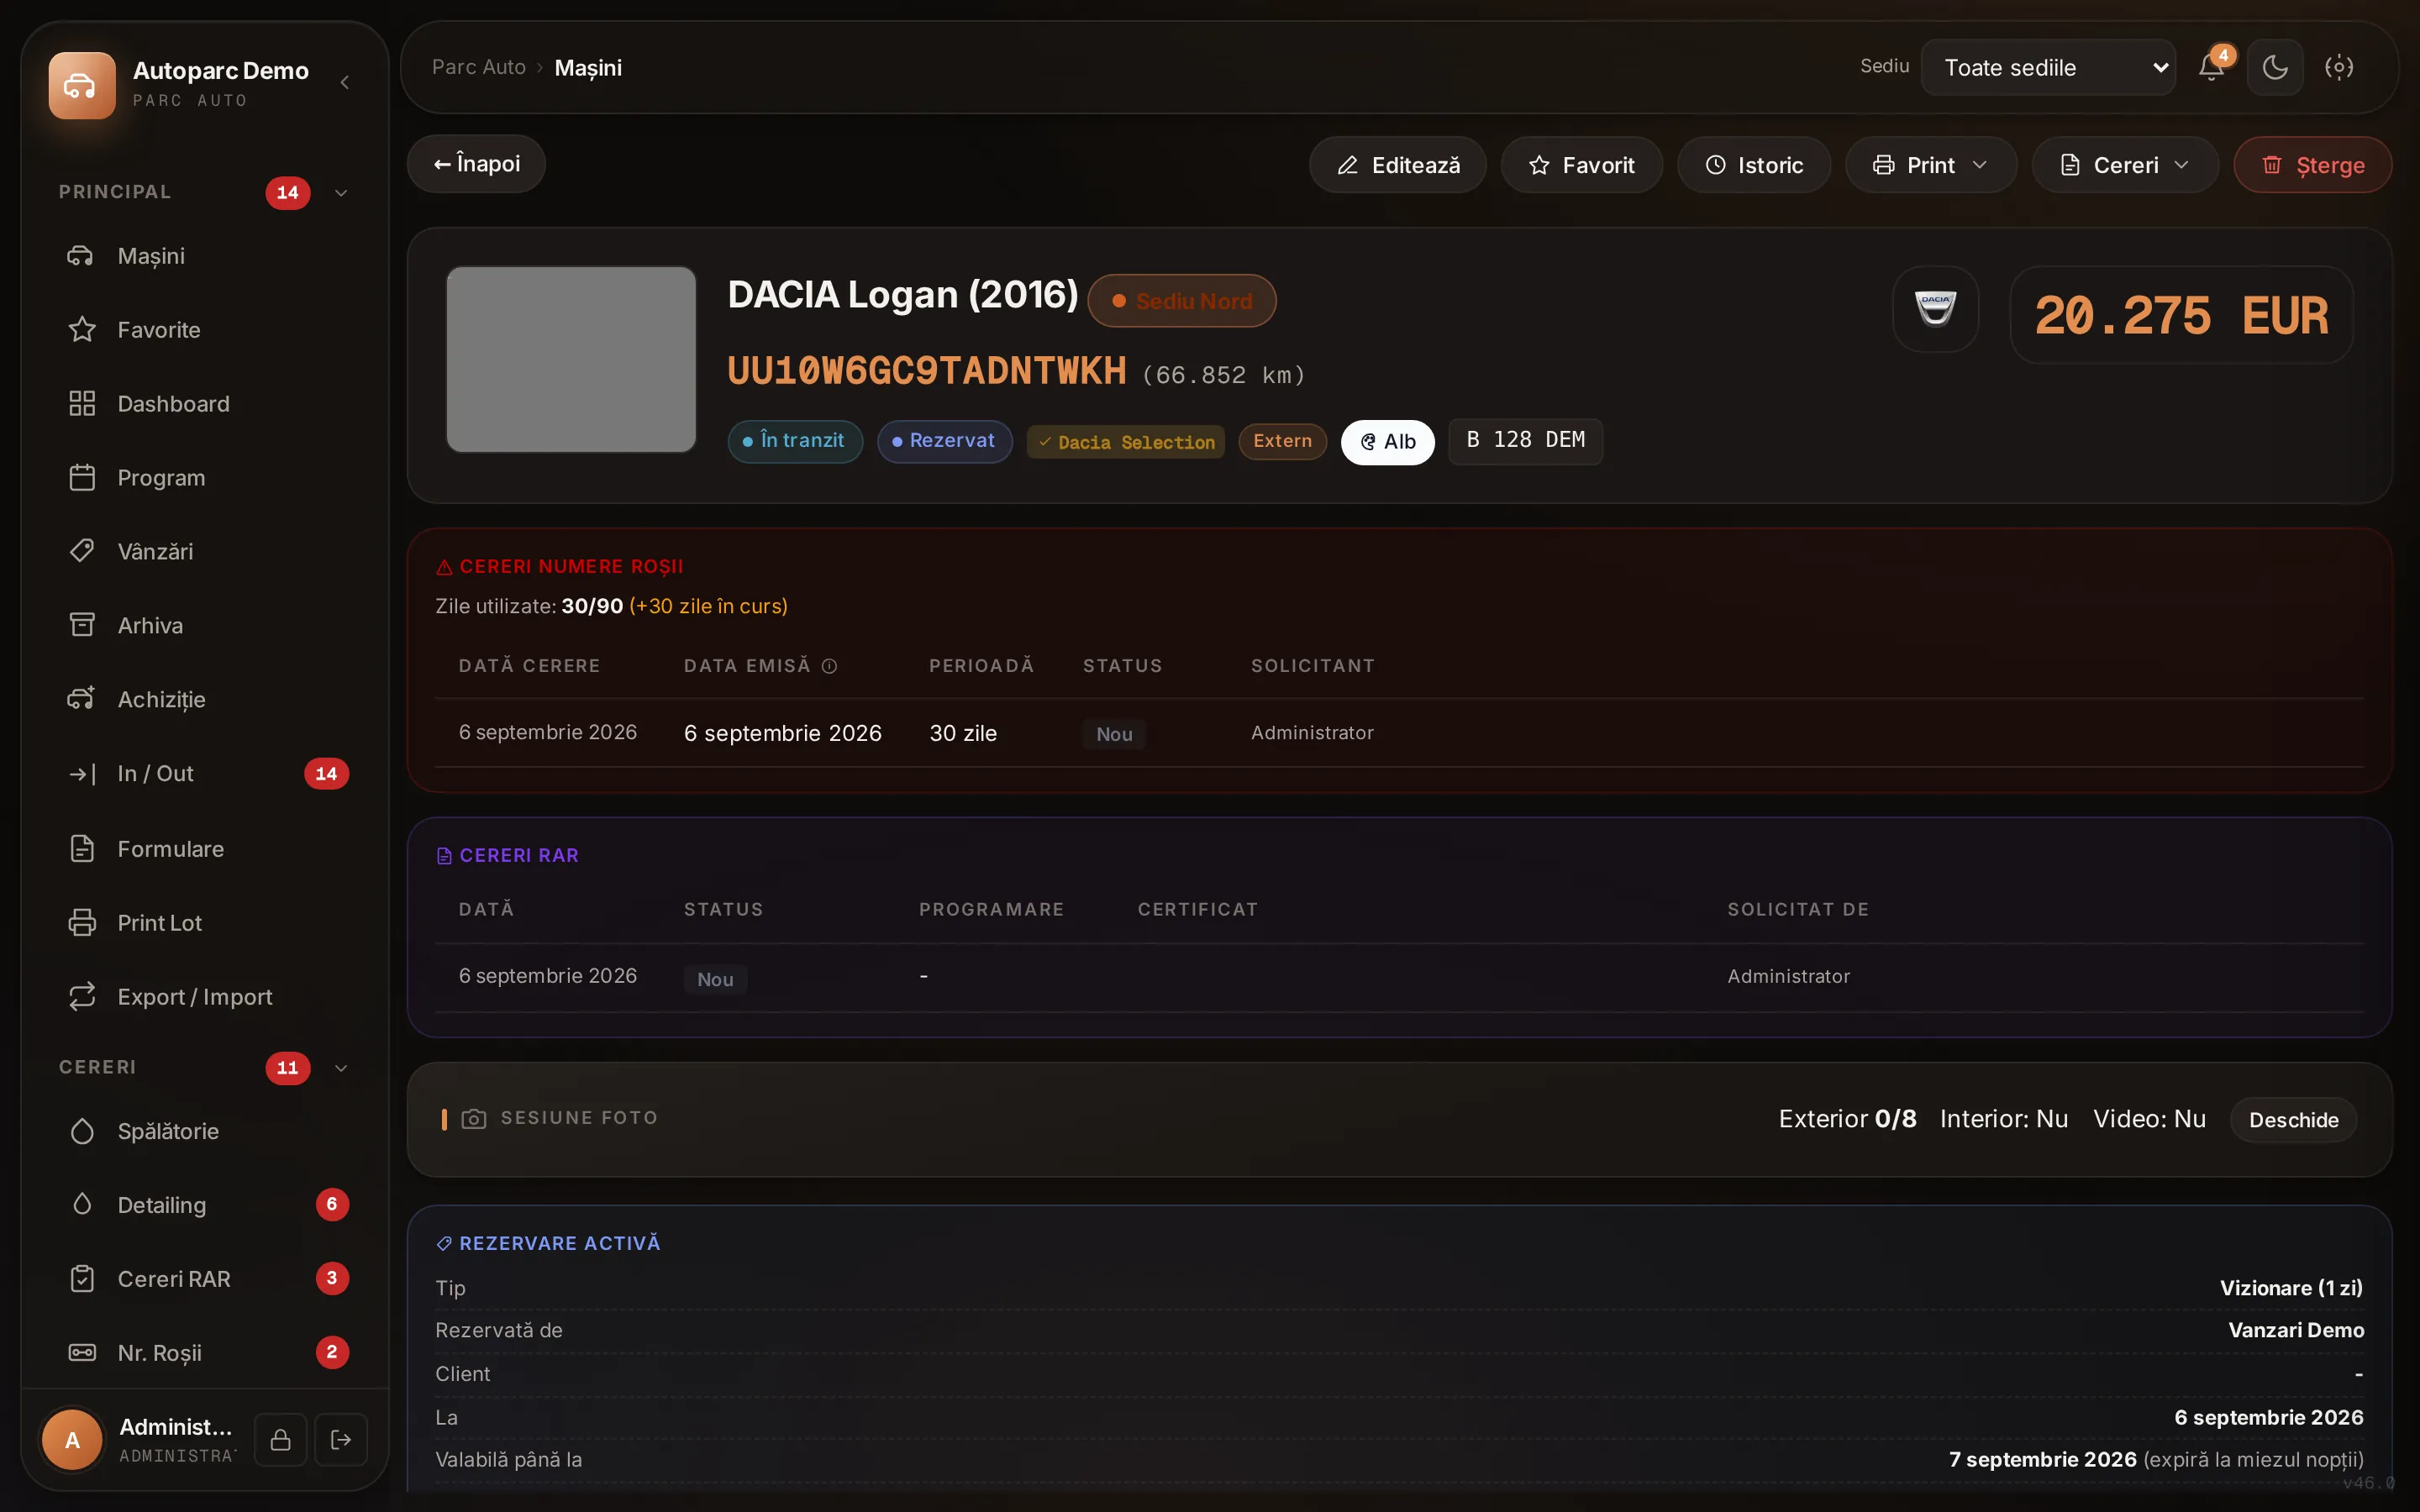Open Favorite in the sidebar
2420x1512 pixels.
[x=205, y=330]
